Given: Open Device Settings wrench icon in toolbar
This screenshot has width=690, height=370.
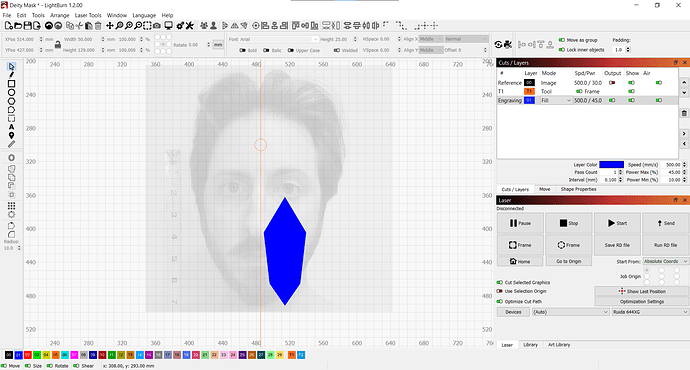Looking at the screenshot, I should click(x=190, y=26).
